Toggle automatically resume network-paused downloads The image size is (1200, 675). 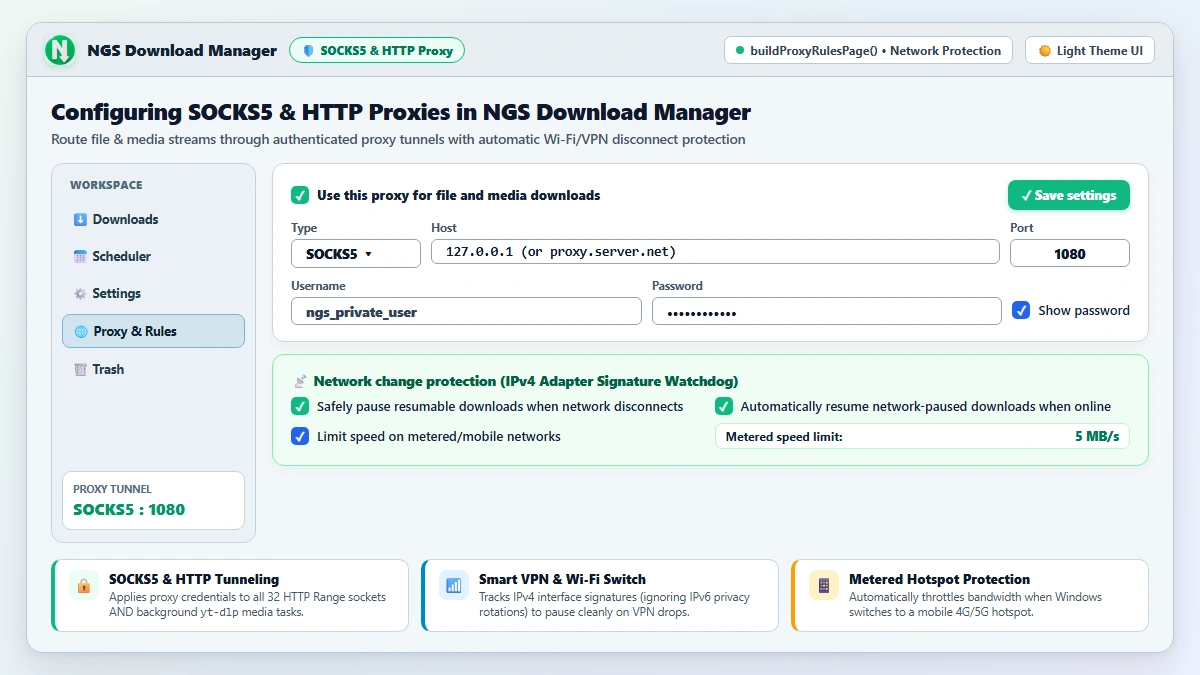point(724,406)
